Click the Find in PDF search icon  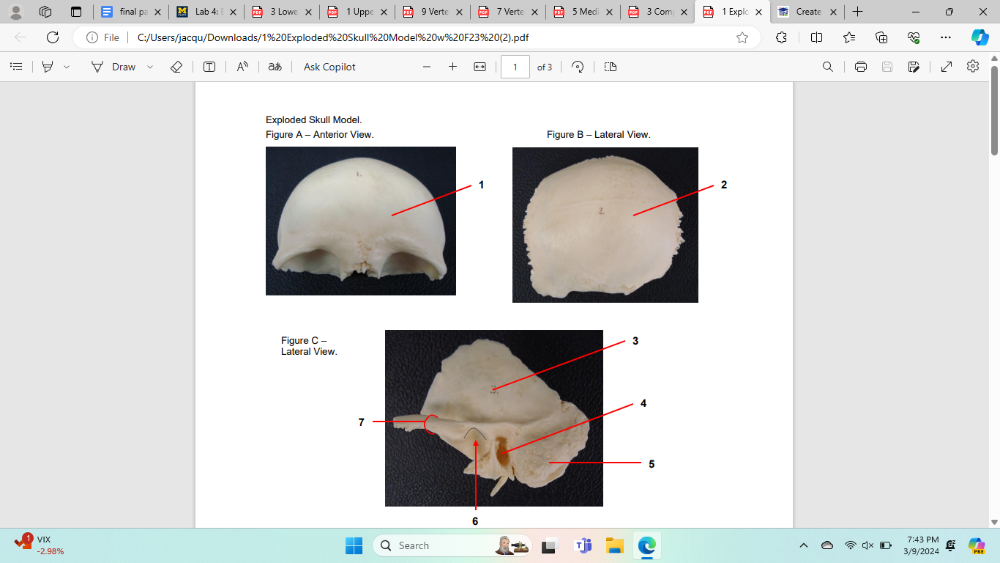827,67
